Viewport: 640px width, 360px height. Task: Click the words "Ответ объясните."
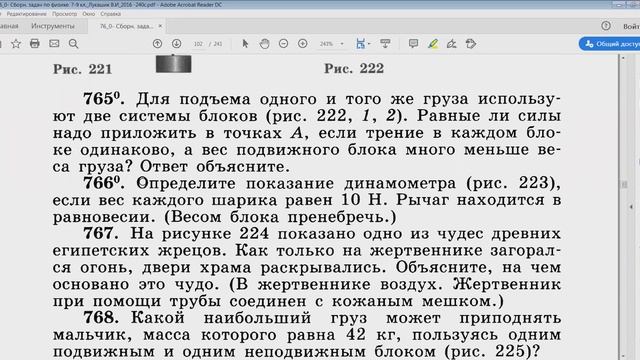coord(215,167)
